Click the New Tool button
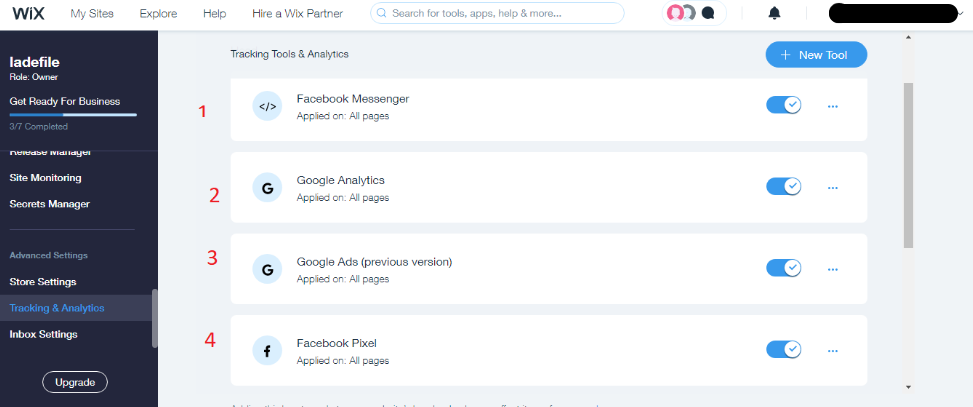The image size is (973, 407). 816,55
